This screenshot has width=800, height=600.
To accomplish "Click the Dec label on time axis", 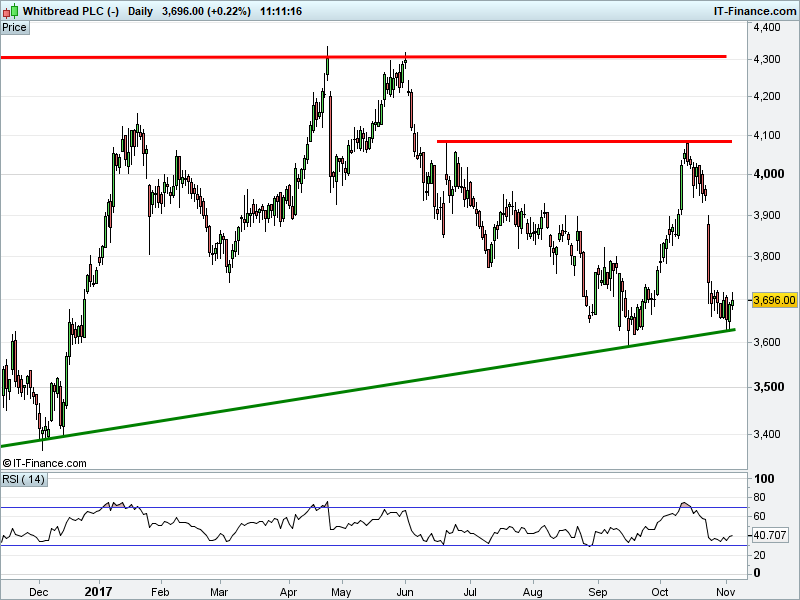I will 39,592.
